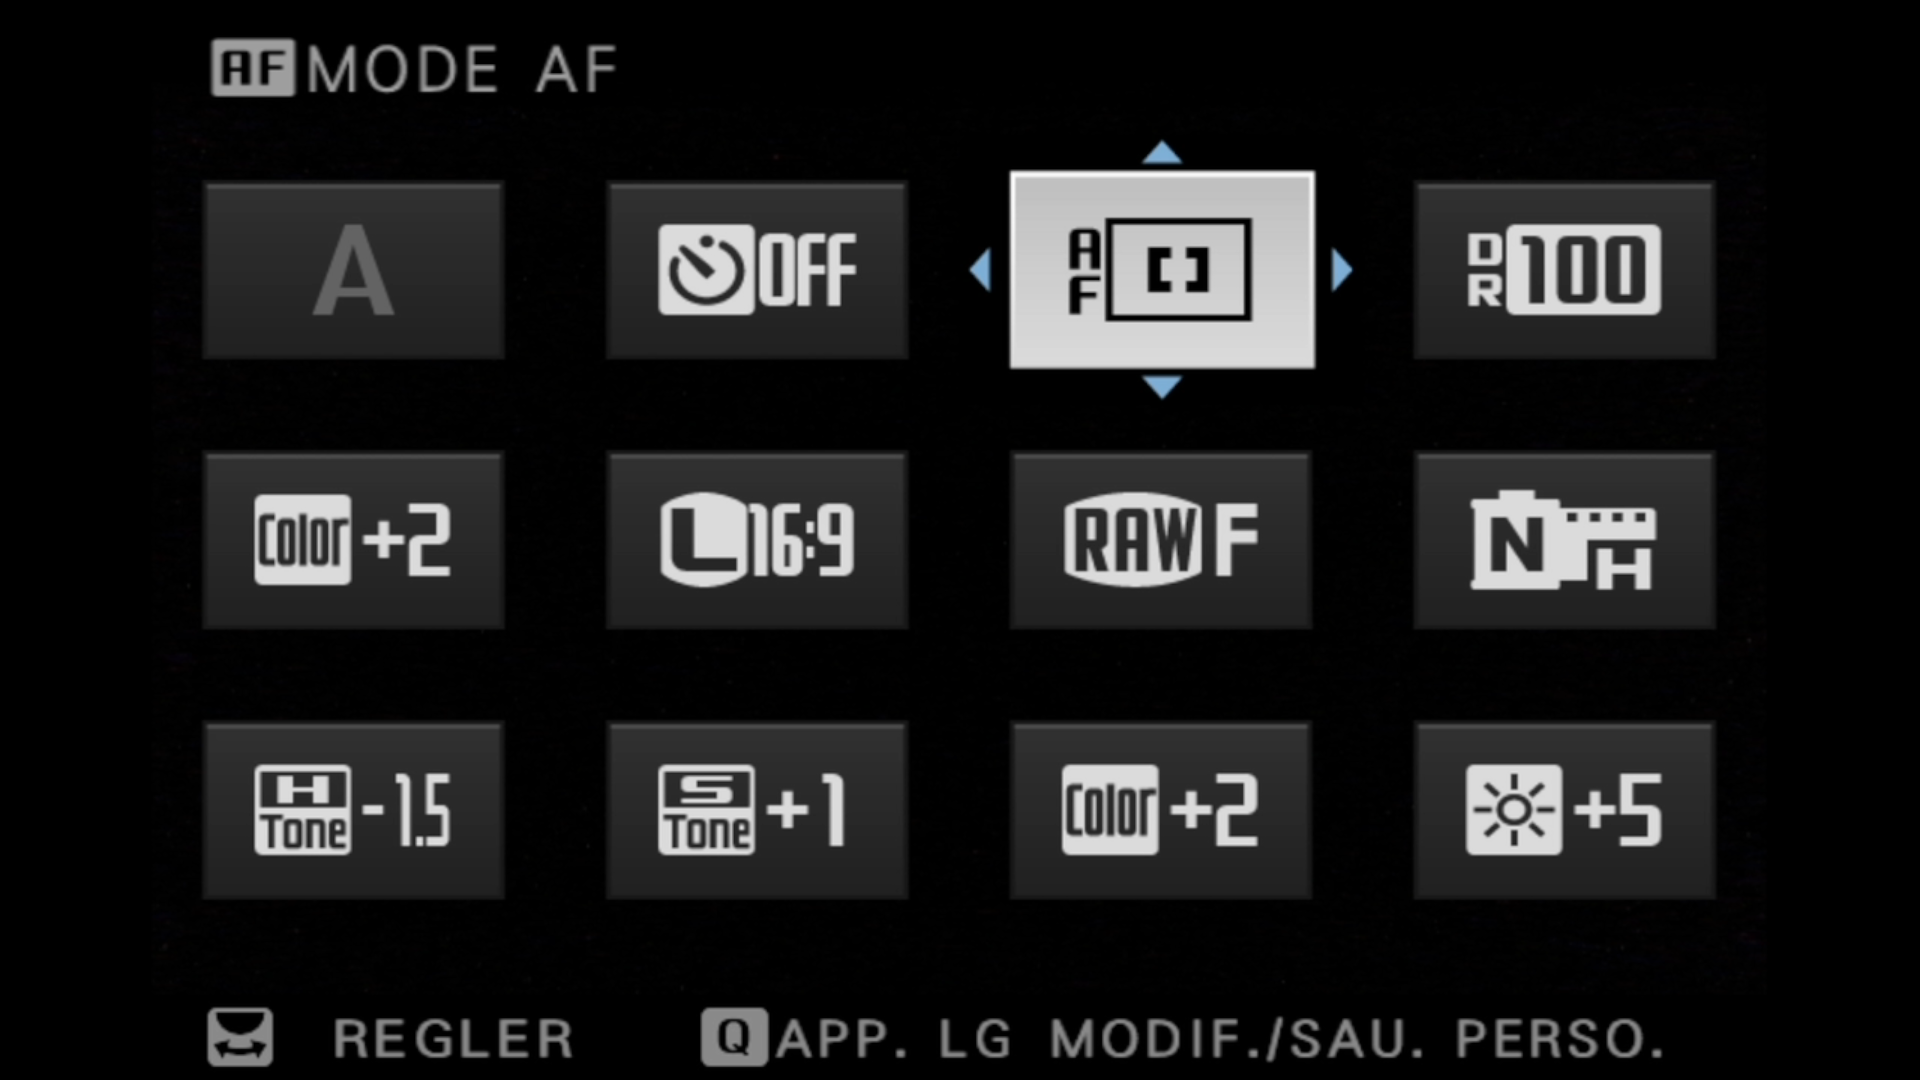
Task: Select the Shadow Tone +1 tile
Action: 757,810
